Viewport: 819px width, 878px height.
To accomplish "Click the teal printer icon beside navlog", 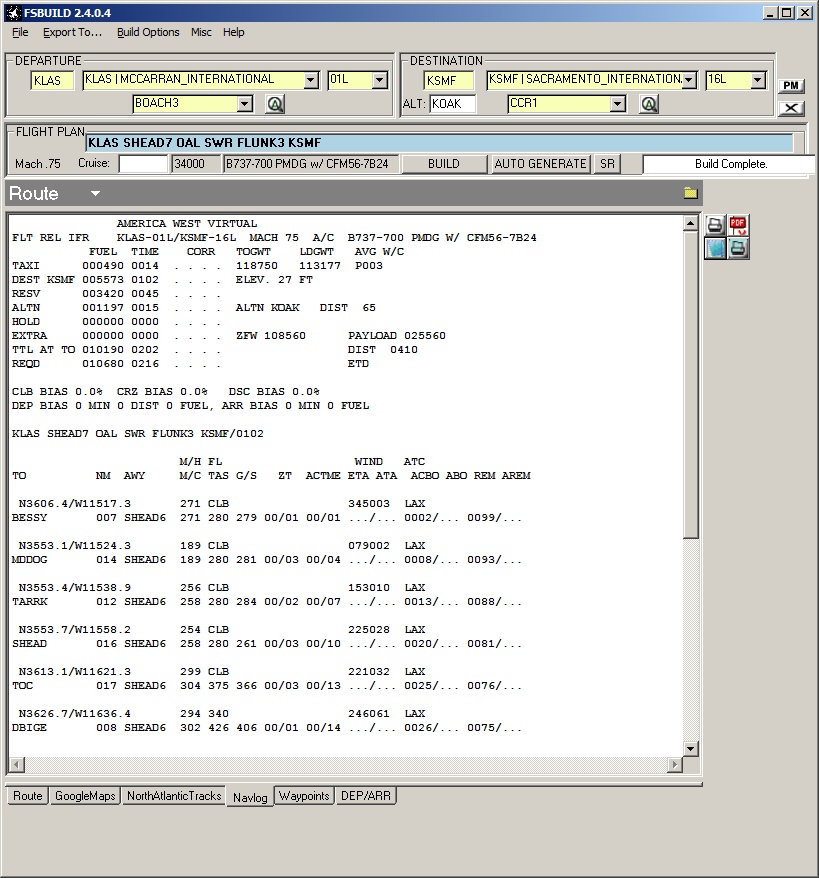I will point(738,248).
